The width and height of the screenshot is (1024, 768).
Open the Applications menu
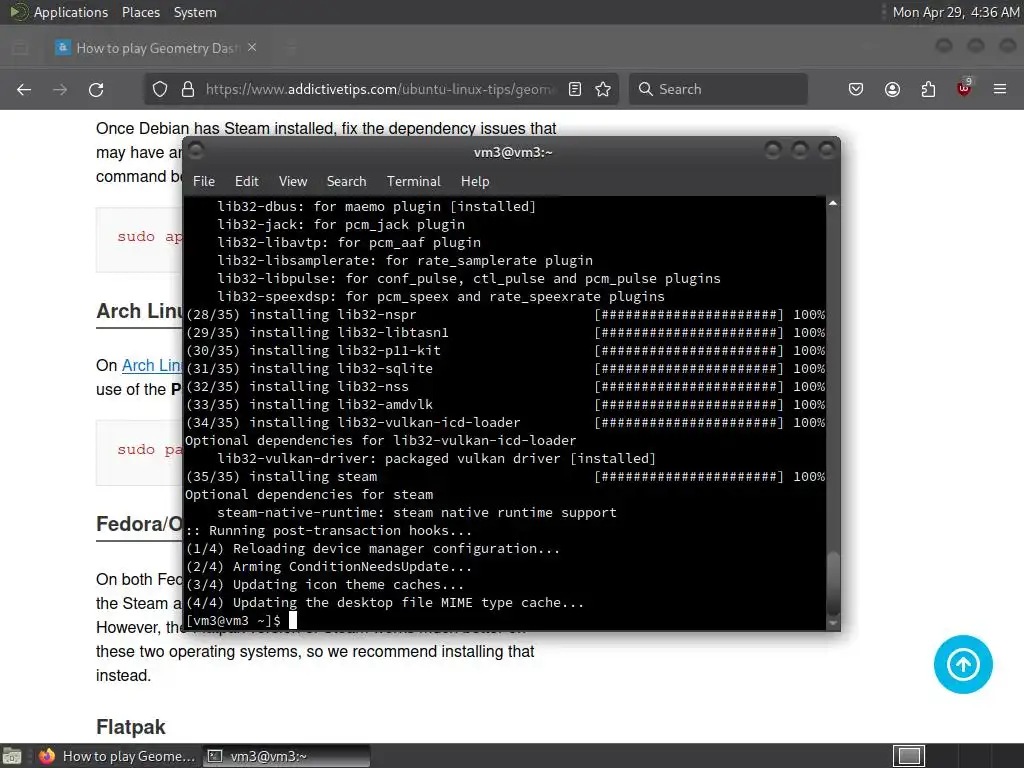click(x=71, y=12)
